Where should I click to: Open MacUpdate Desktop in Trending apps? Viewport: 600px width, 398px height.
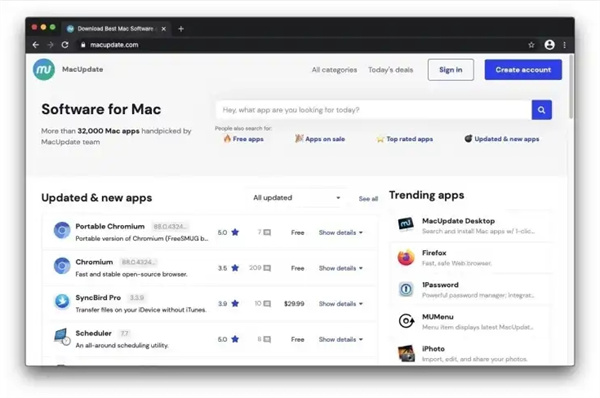[x=458, y=221]
